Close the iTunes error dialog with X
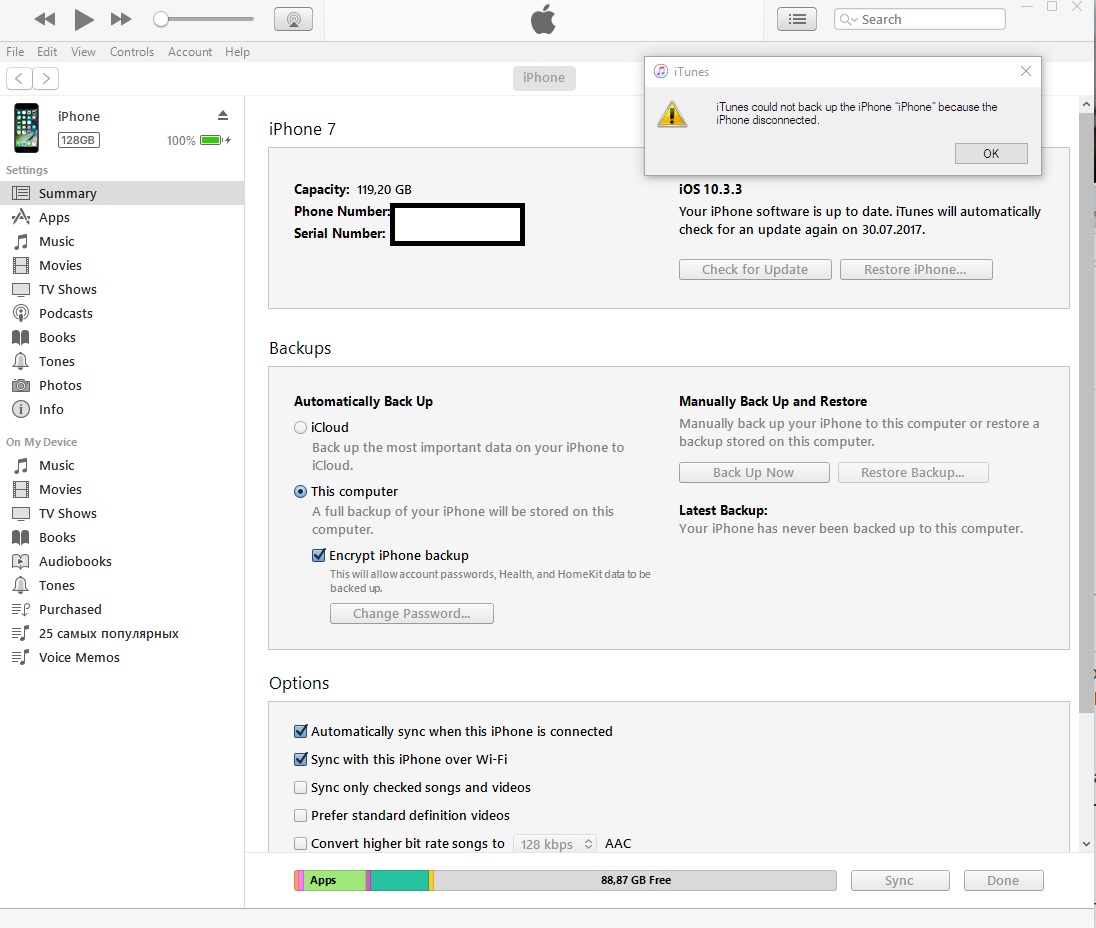 [x=1025, y=71]
